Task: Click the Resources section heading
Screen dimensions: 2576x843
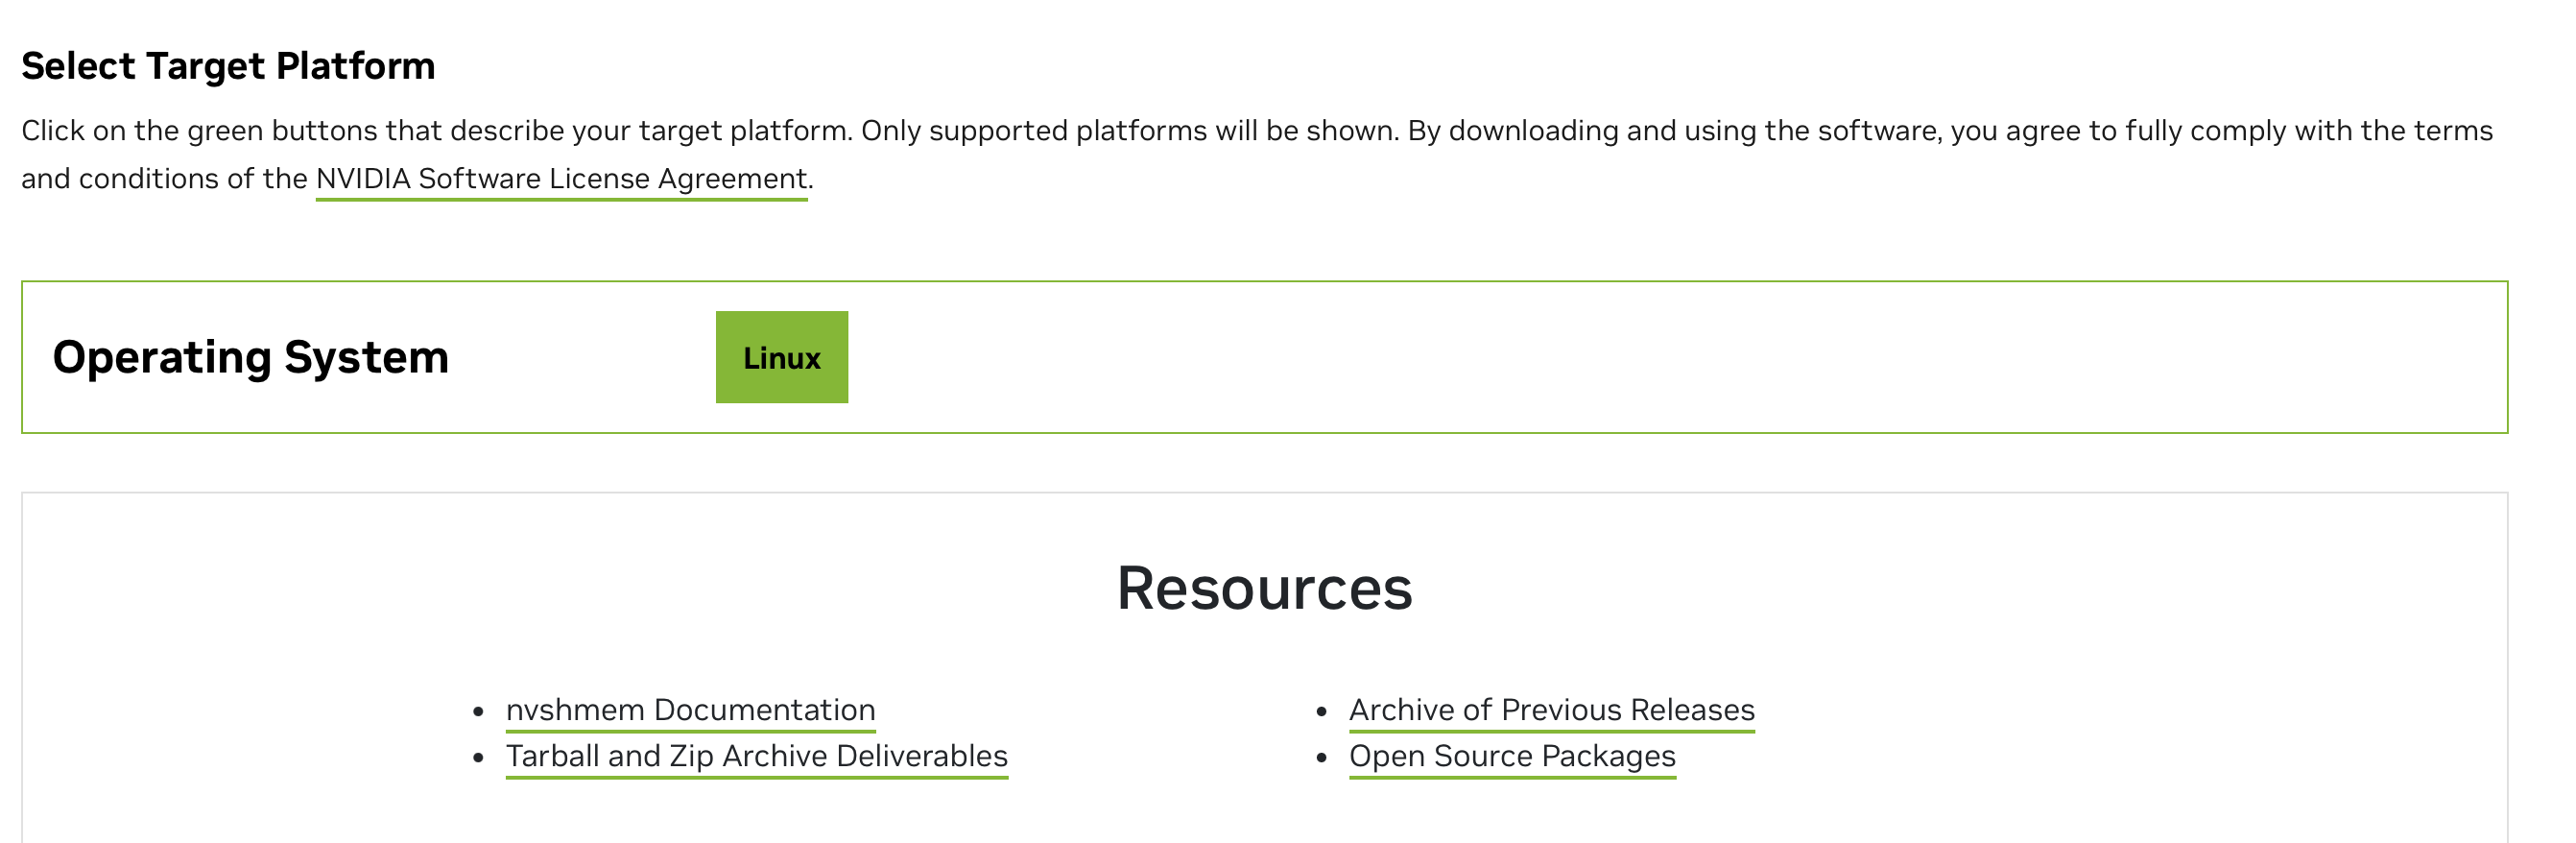Action: [x=1265, y=590]
